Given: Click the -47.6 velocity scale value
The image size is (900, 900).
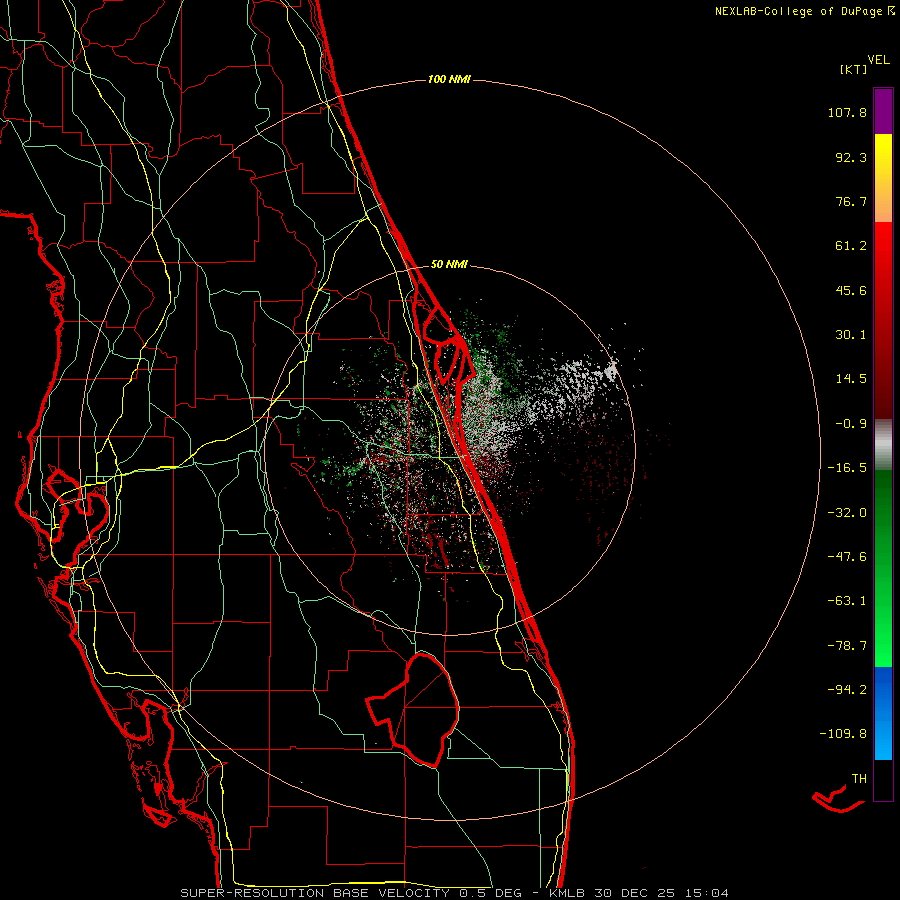Looking at the screenshot, I should tap(847, 557).
